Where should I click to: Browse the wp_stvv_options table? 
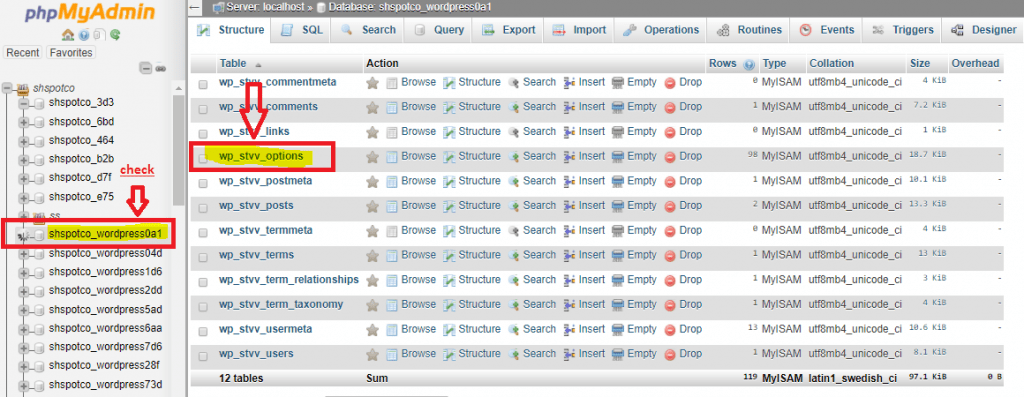[411, 156]
